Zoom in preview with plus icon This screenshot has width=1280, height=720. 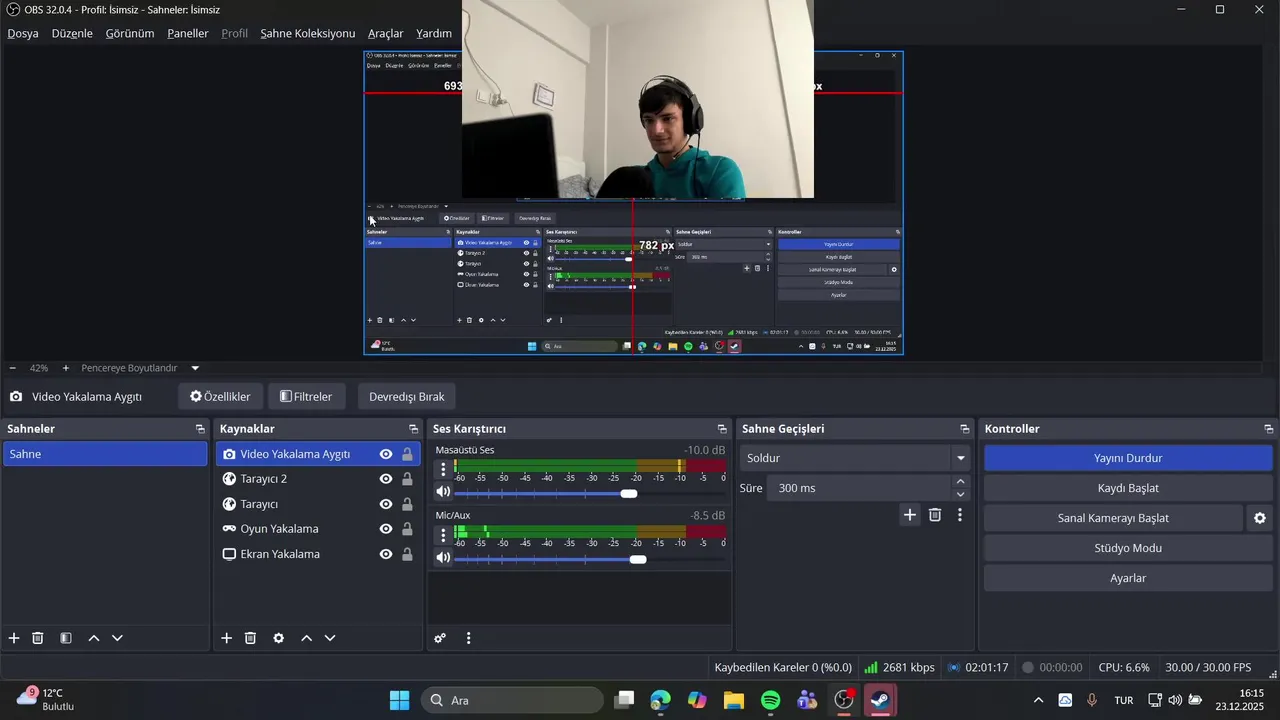coord(66,368)
